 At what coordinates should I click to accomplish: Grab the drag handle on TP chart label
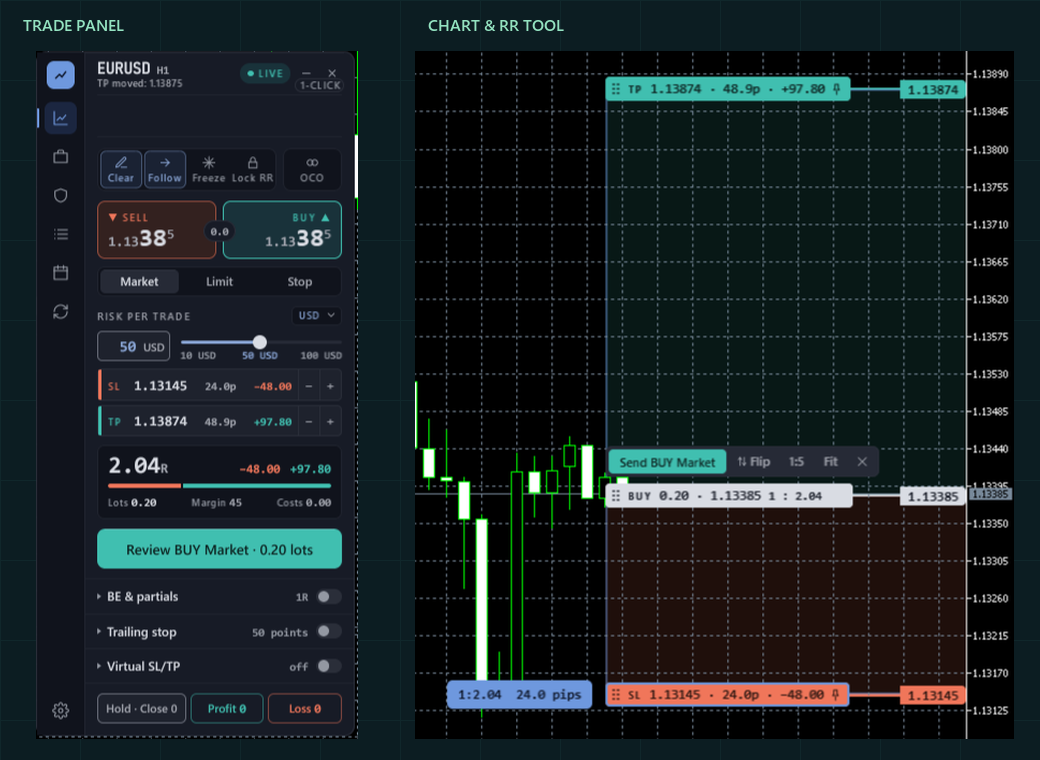tap(616, 89)
